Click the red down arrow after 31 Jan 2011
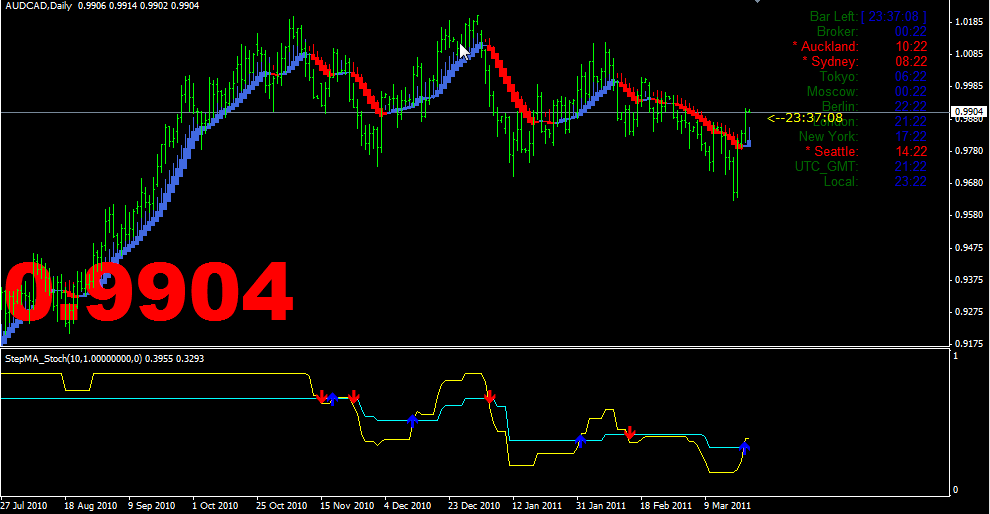This screenshot has height=514, width=990. coord(630,433)
